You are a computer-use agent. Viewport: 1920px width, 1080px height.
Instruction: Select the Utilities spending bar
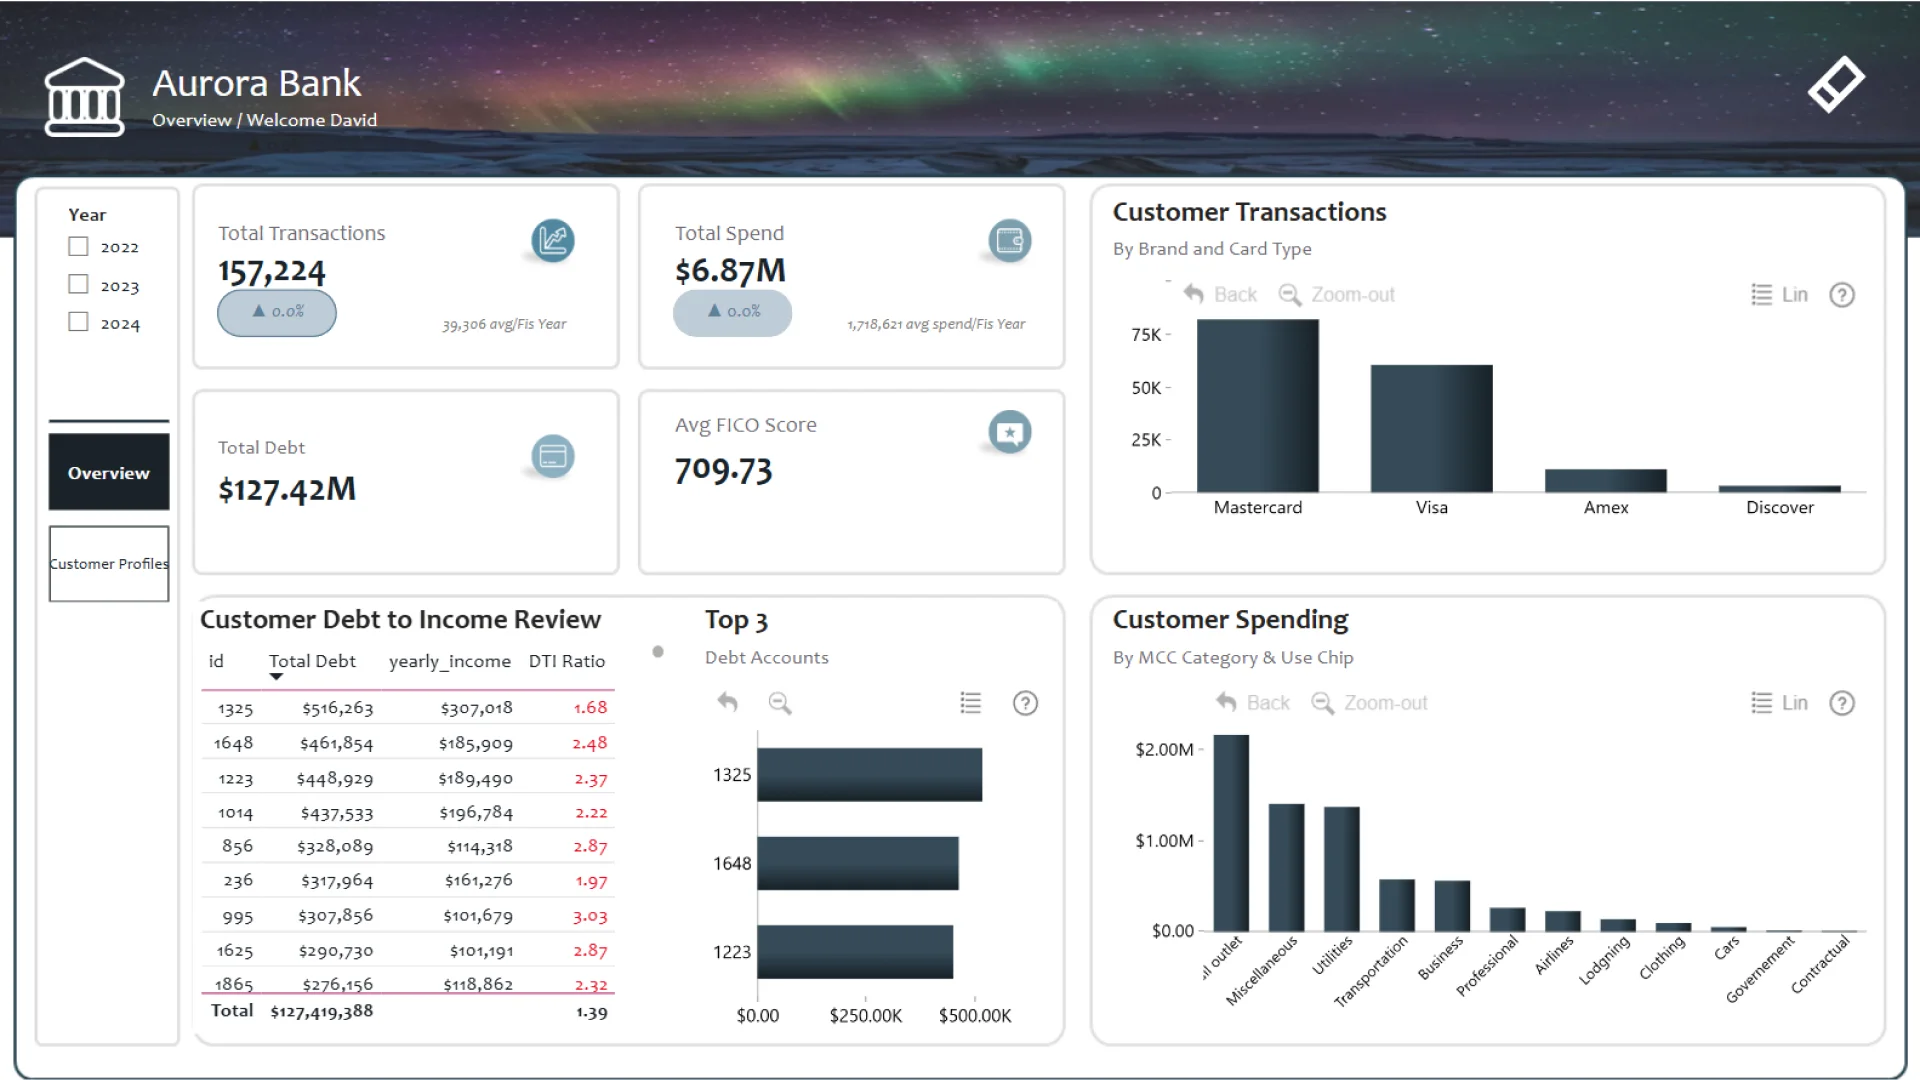coord(1342,869)
